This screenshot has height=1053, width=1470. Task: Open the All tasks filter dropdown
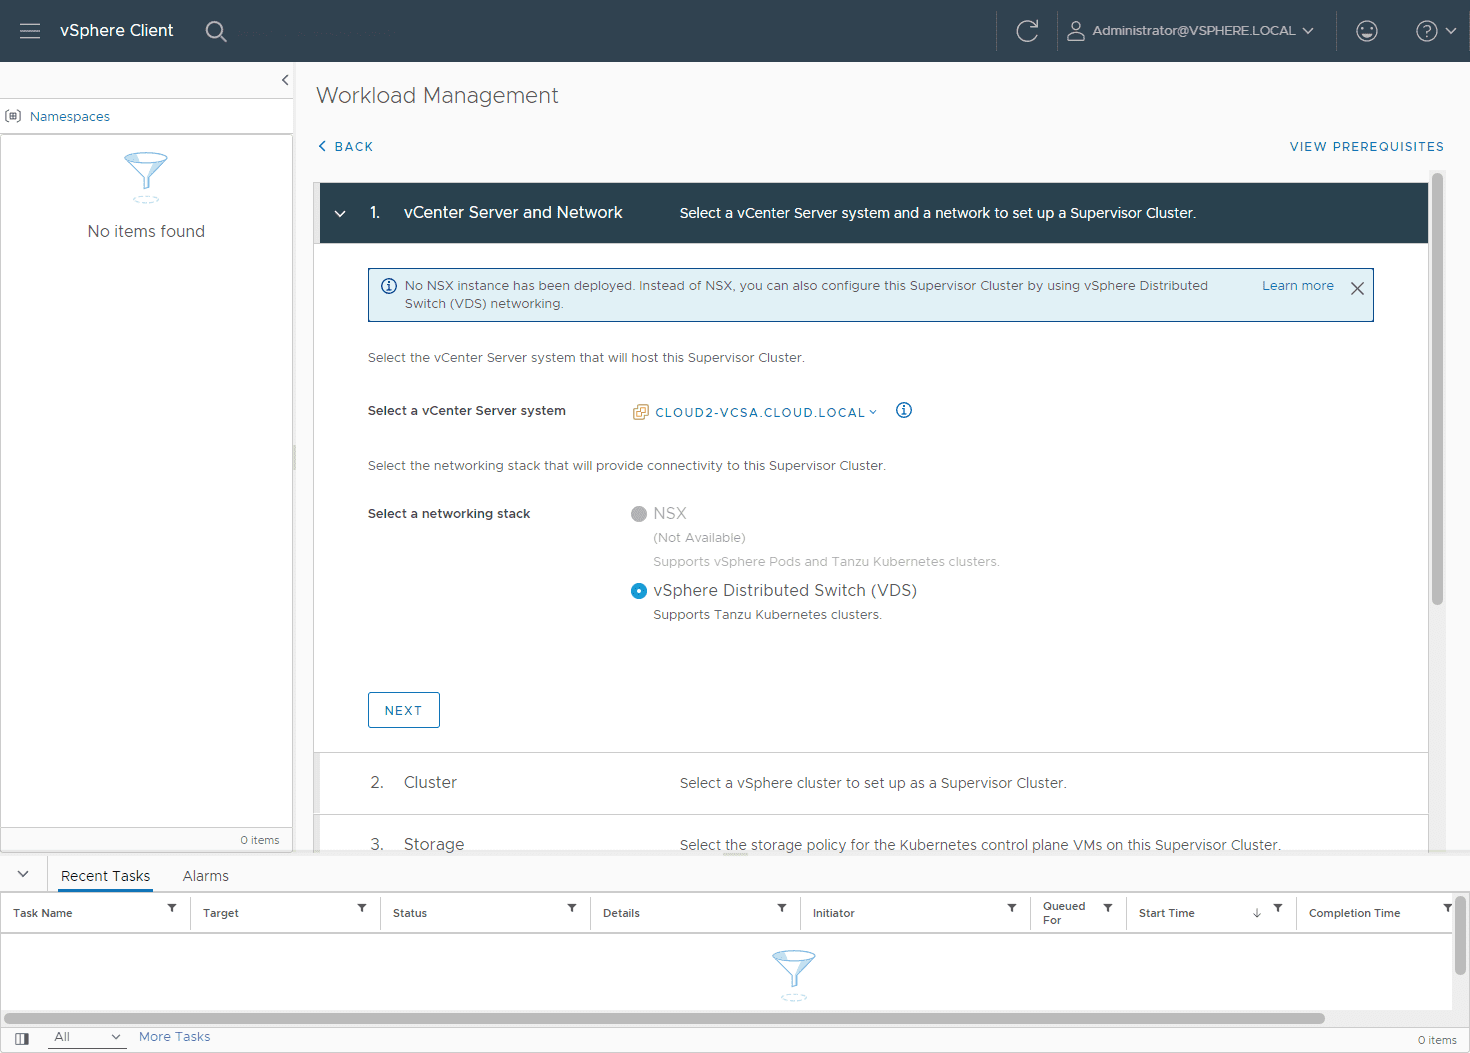(x=87, y=1037)
